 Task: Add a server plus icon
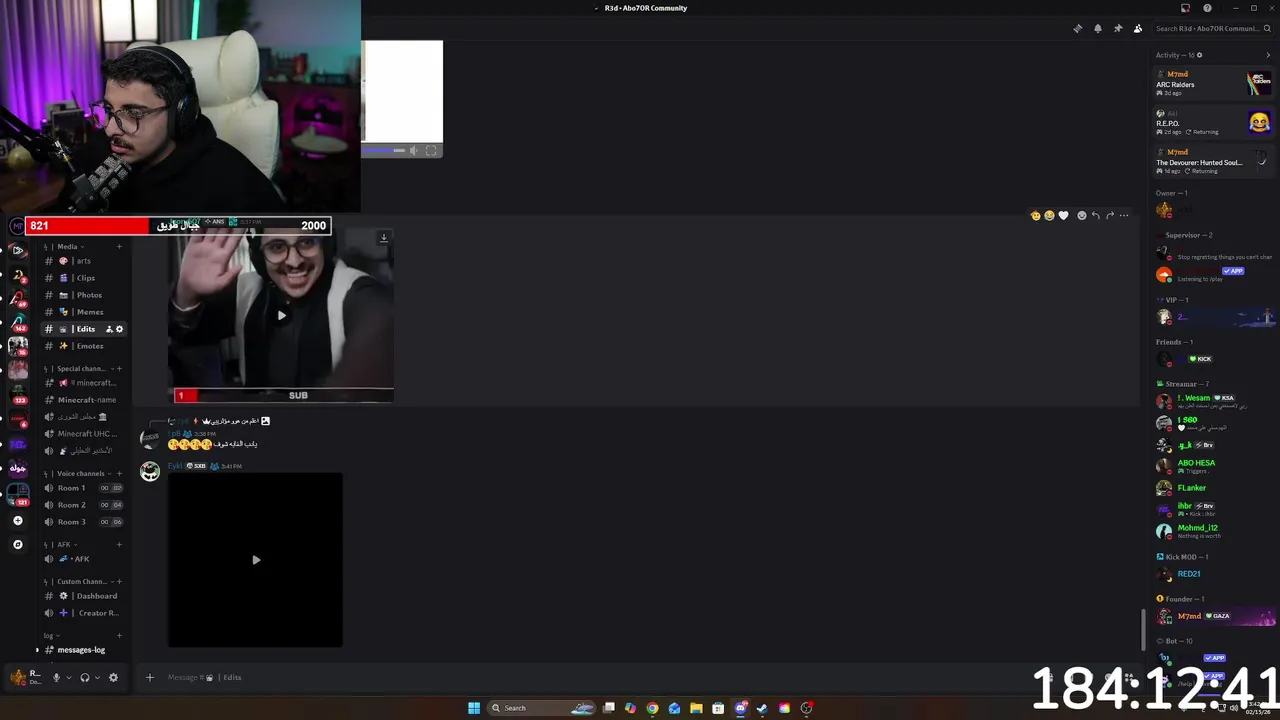[17, 521]
